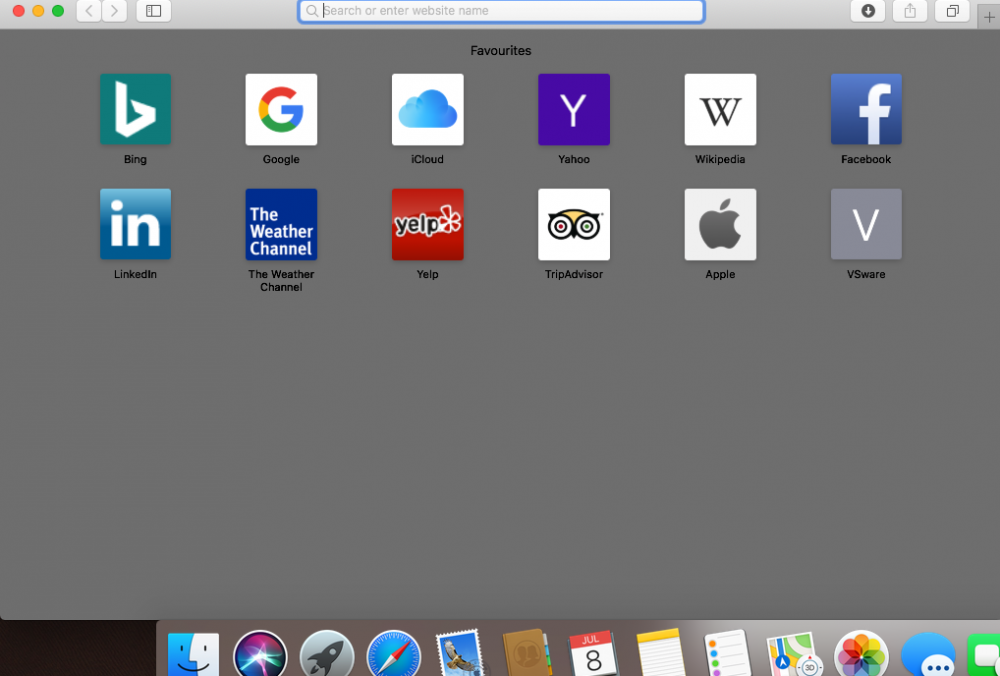Click the Yahoo label text
This screenshot has width=1000, height=676.
click(574, 159)
